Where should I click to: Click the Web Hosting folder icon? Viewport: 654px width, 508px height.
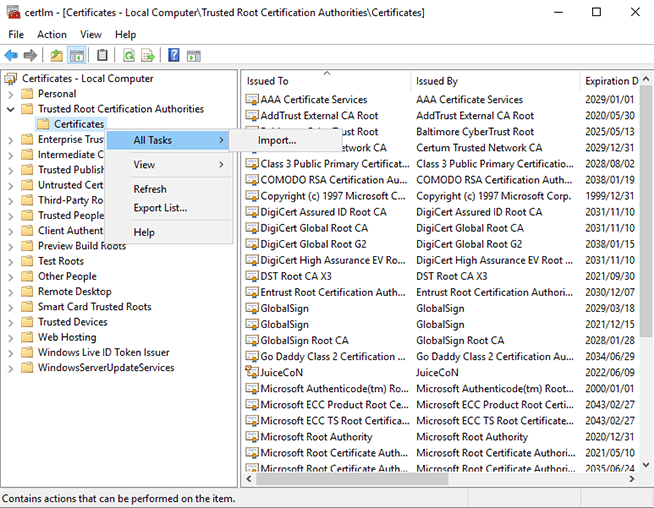point(27,337)
